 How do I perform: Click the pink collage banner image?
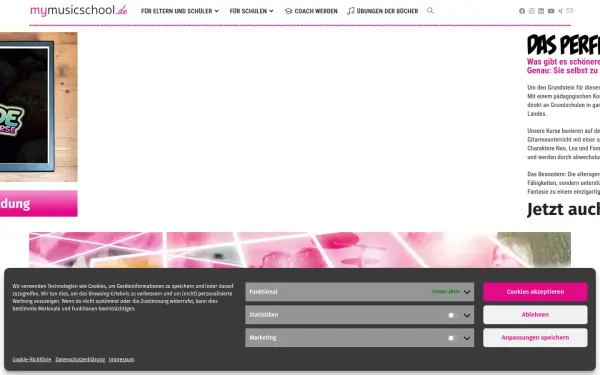point(300,249)
